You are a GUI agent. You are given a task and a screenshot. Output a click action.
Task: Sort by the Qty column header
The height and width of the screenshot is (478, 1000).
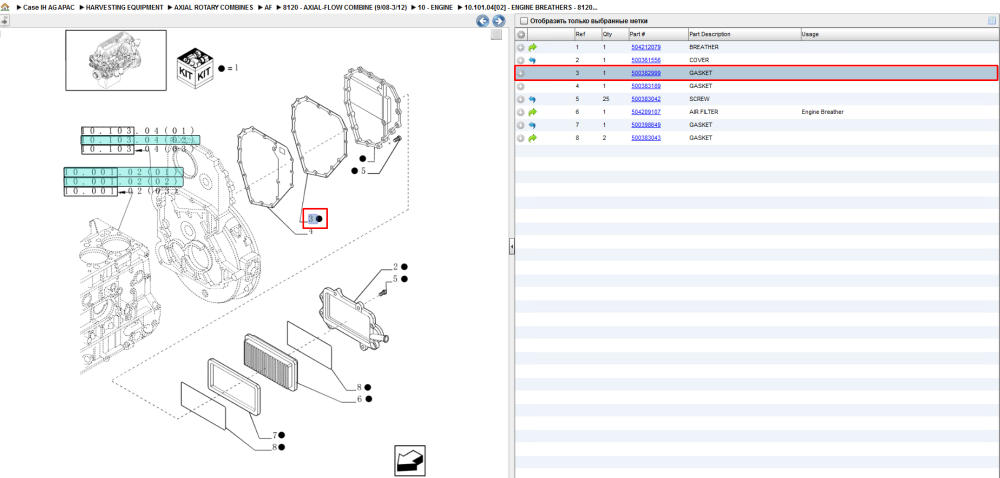pos(614,34)
